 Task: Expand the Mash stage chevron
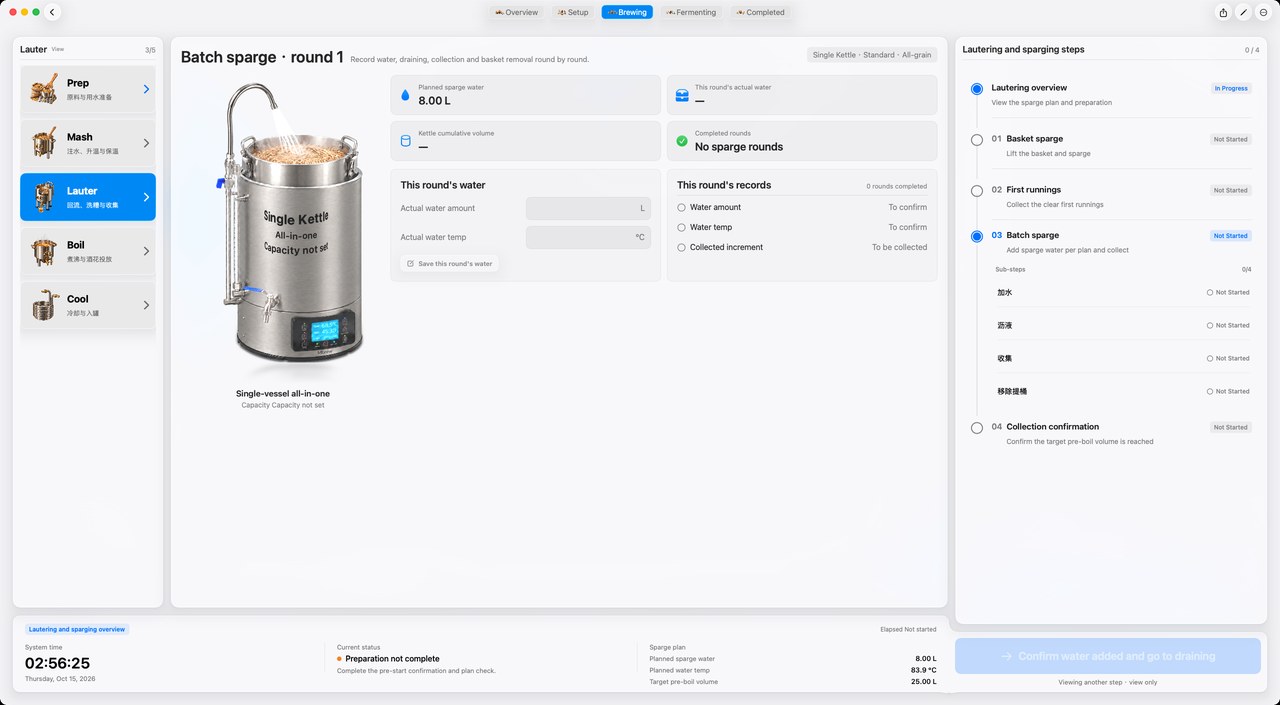pos(146,143)
